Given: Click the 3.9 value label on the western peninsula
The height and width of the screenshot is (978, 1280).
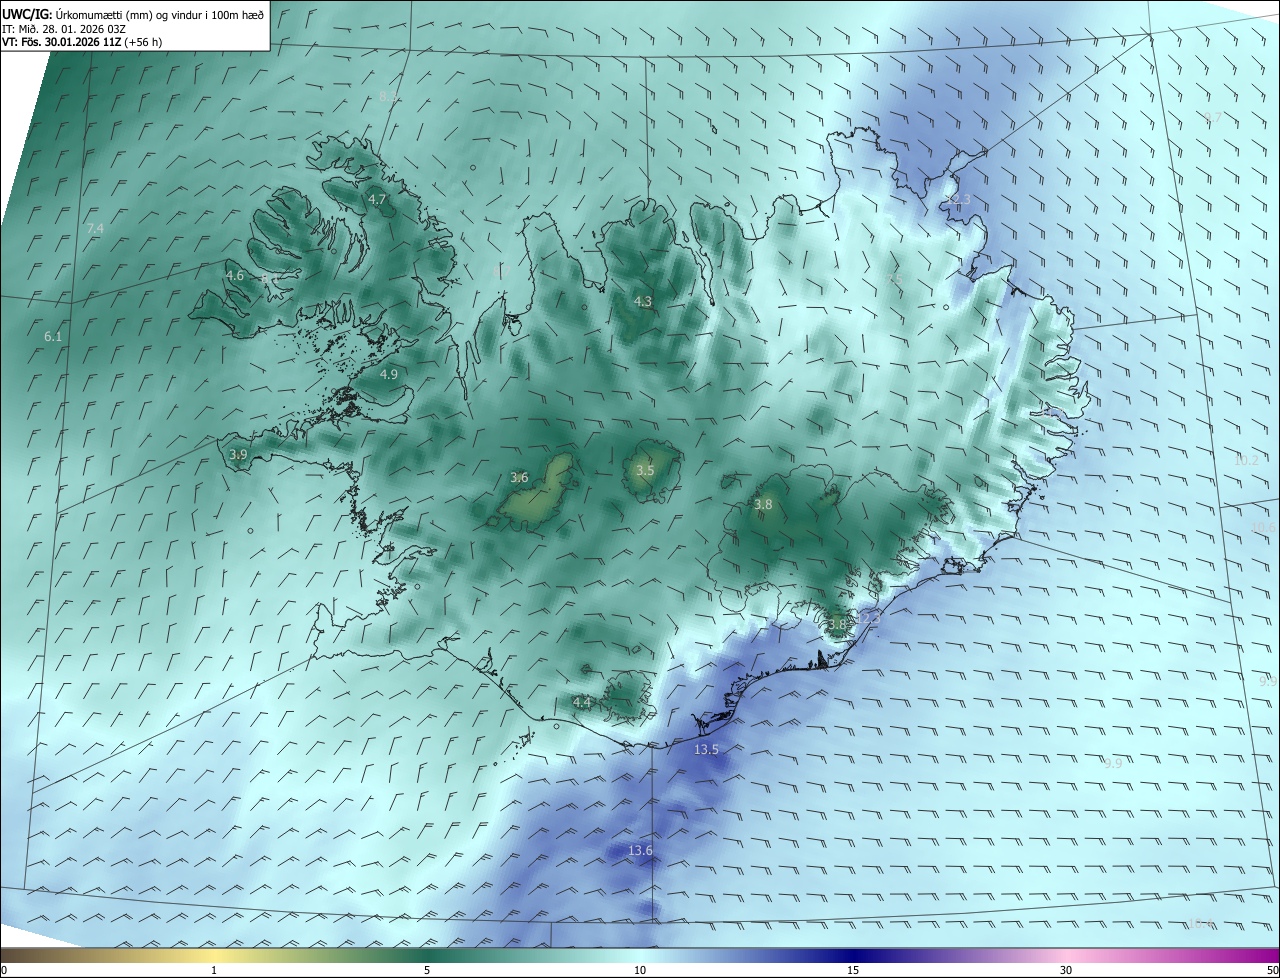Looking at the screenshot, I should coord(238,454).
